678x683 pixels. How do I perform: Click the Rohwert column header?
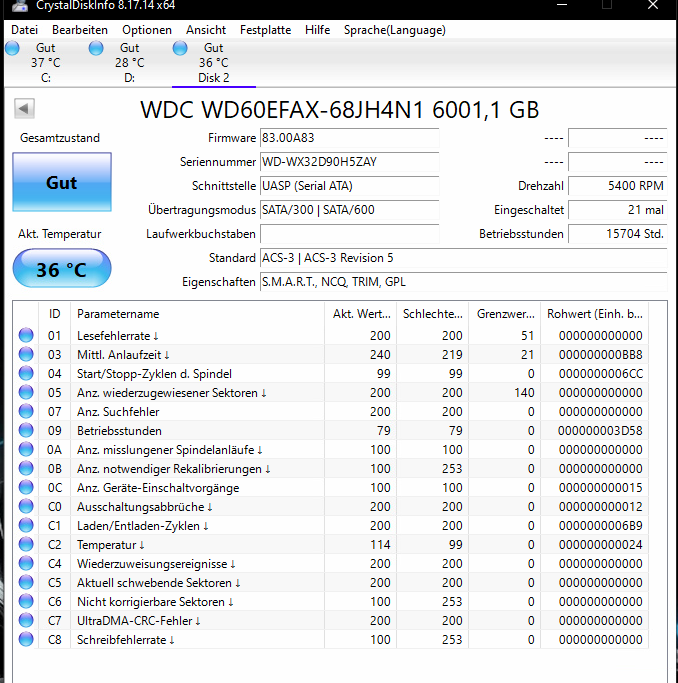594,314
